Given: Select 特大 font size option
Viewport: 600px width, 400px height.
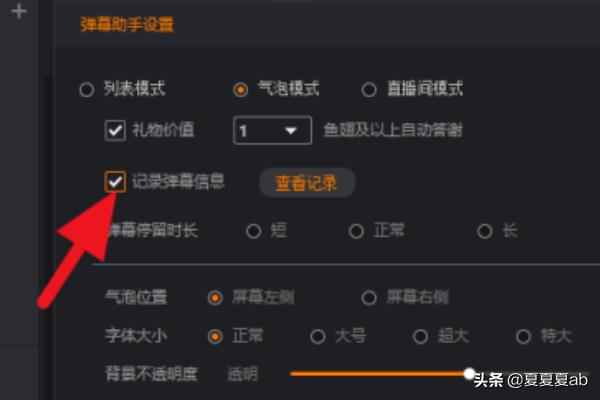Looking at the screenshot, I should [523, 336].
